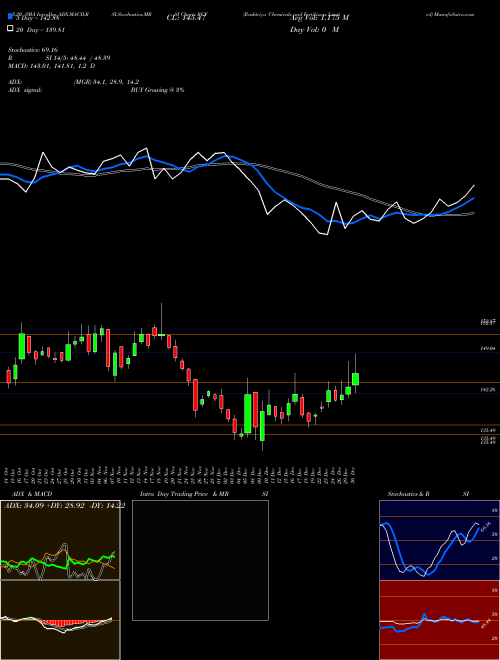Click the 'Intra Day Trading Price & MR' heading
This screenshot has height=660, width=500.
(x=184, y=494)
